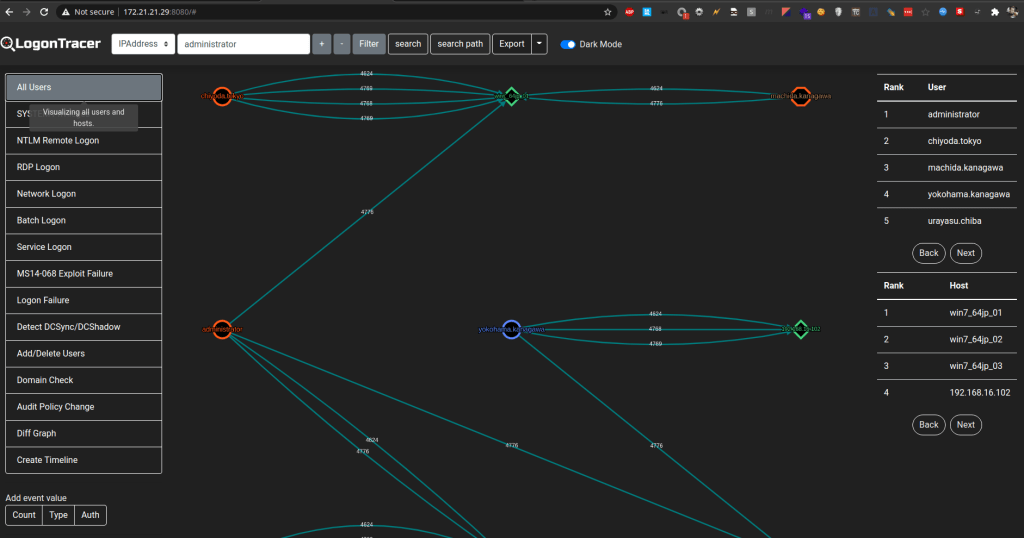Click the browser reload icon
This screenshot has width=1024, height=538.
coord(44,12)
